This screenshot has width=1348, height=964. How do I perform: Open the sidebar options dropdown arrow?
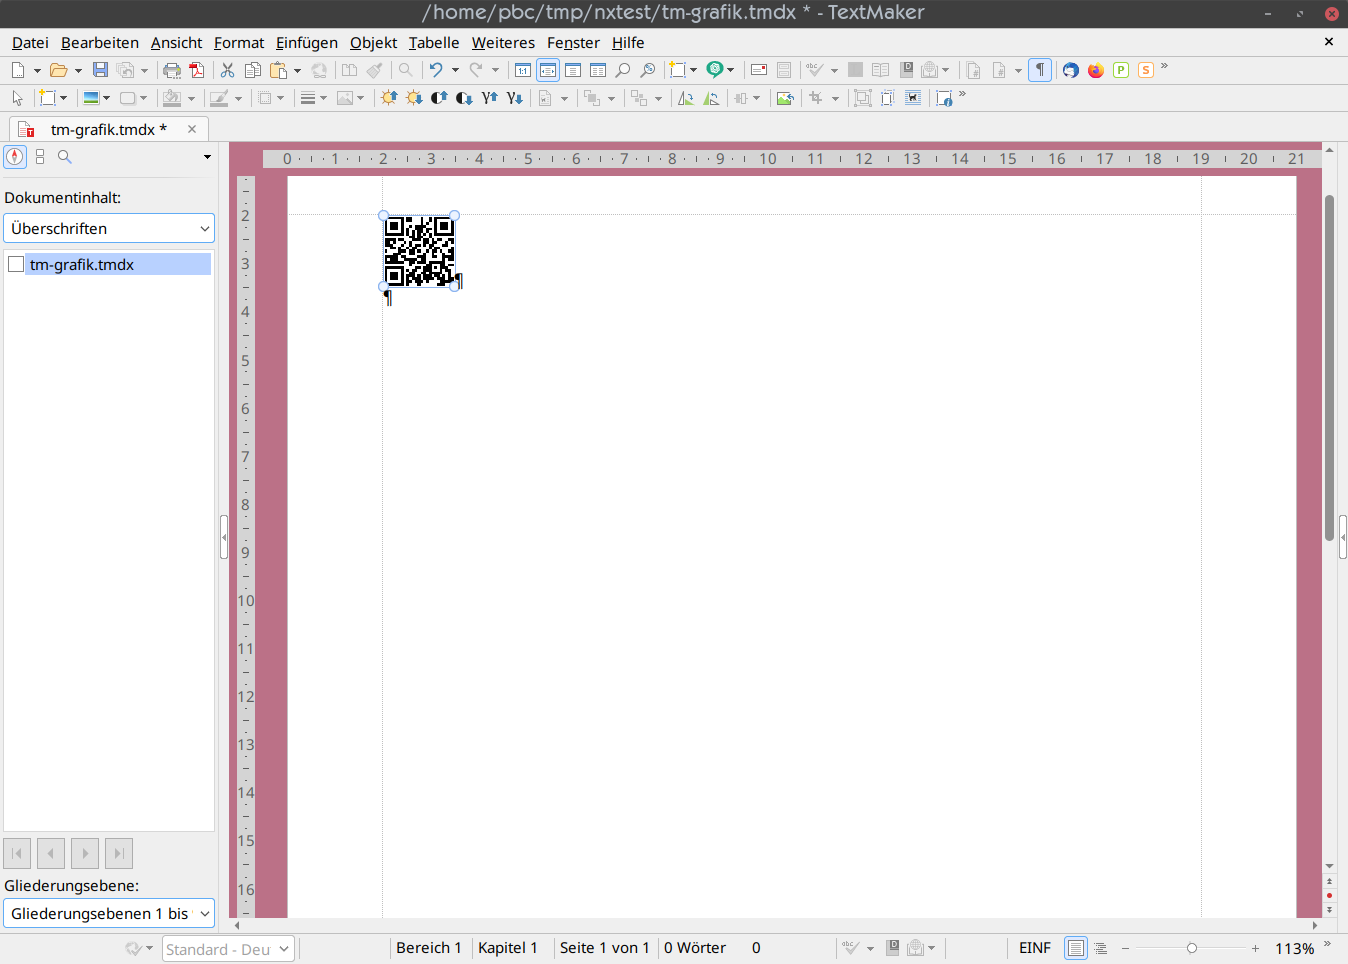point(207,157)
